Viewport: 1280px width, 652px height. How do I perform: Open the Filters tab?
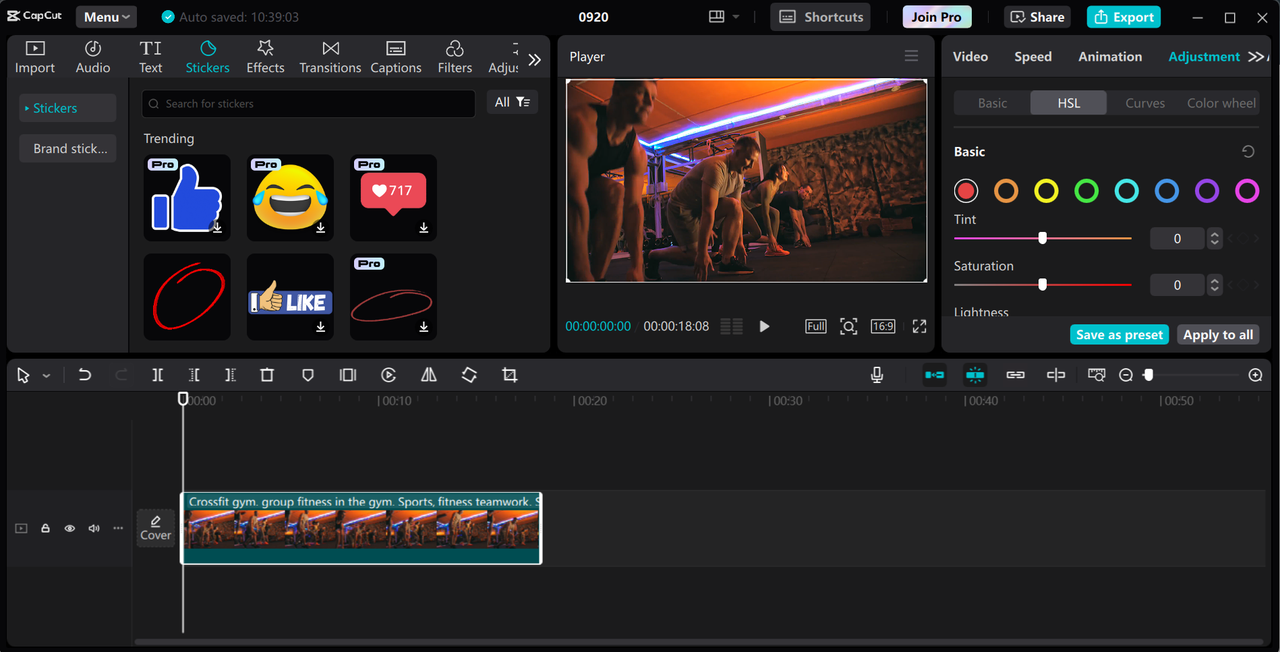tap(455, 57)
